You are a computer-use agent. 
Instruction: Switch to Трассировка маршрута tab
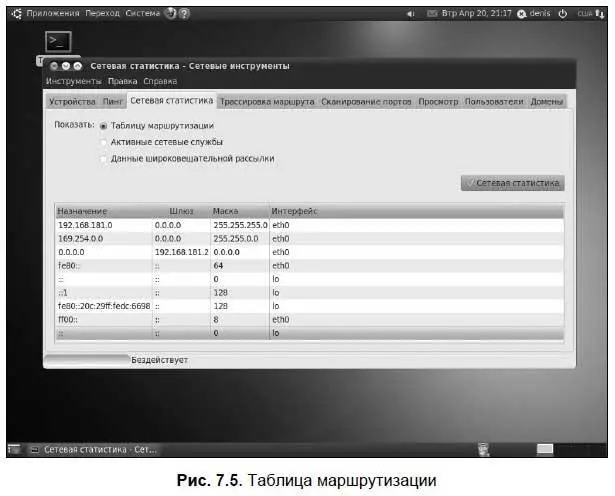coord(267,102)
